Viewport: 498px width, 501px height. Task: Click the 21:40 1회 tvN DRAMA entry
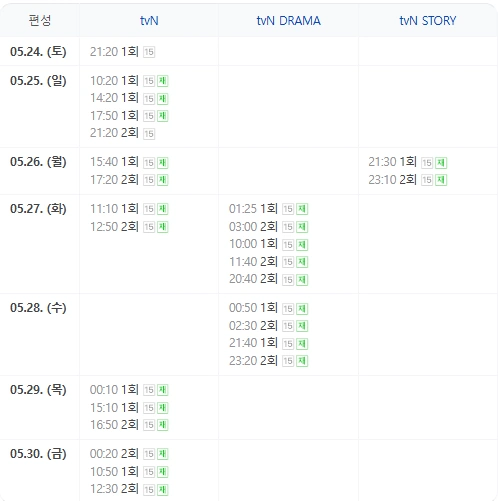(253, 343)
